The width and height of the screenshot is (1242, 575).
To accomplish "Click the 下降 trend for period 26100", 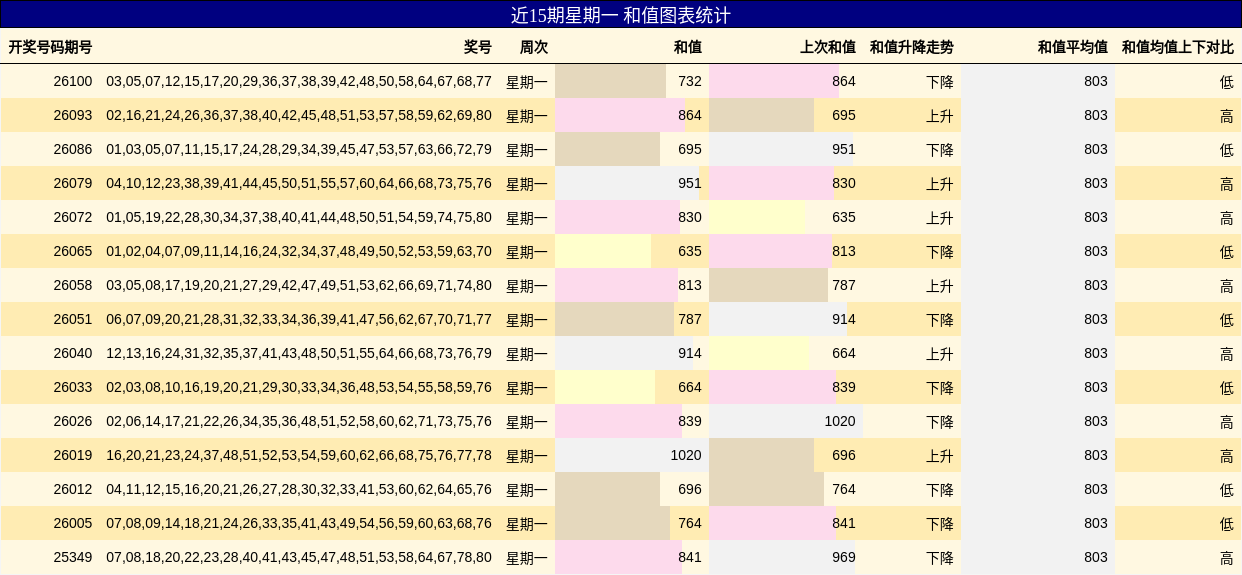I will pyautogui.click(x=940, y=82).
